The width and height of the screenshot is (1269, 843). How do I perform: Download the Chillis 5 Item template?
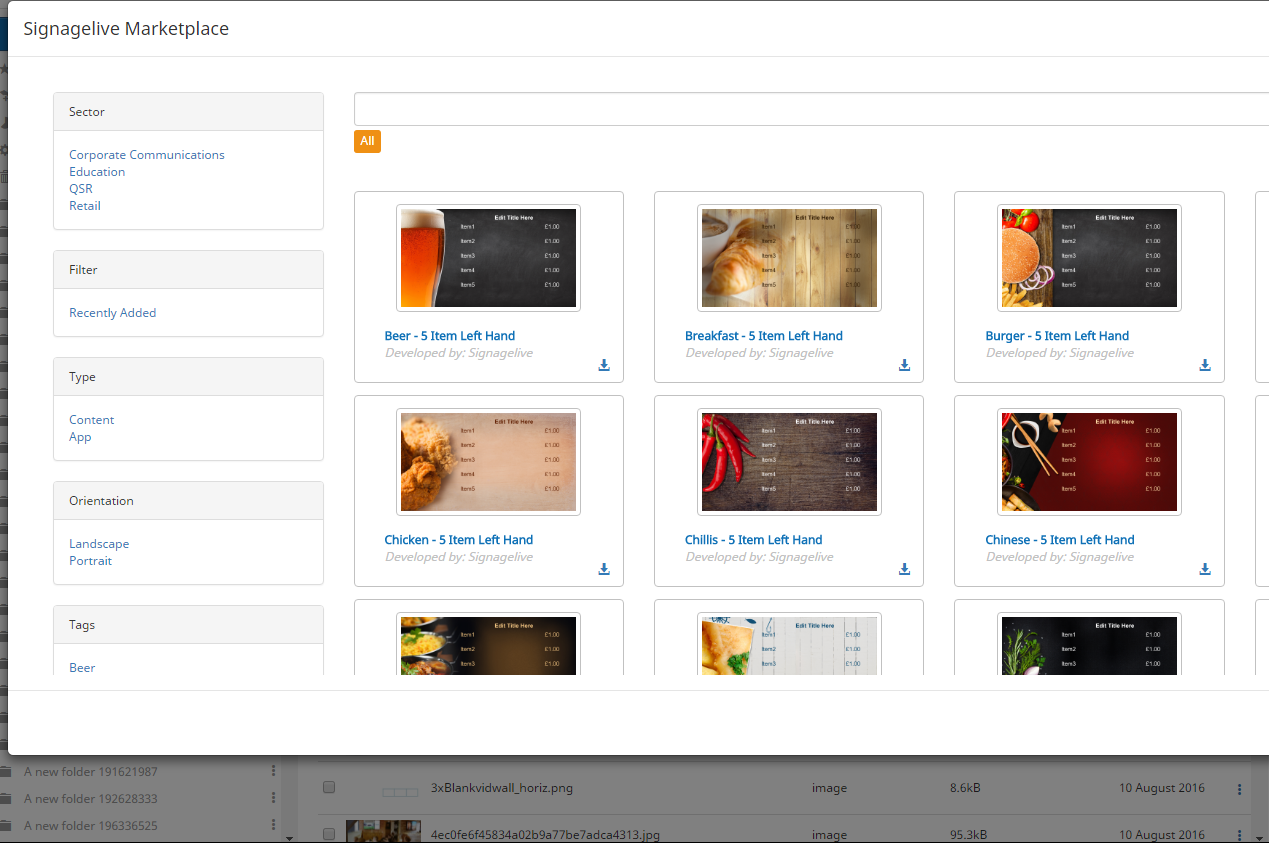904,569
